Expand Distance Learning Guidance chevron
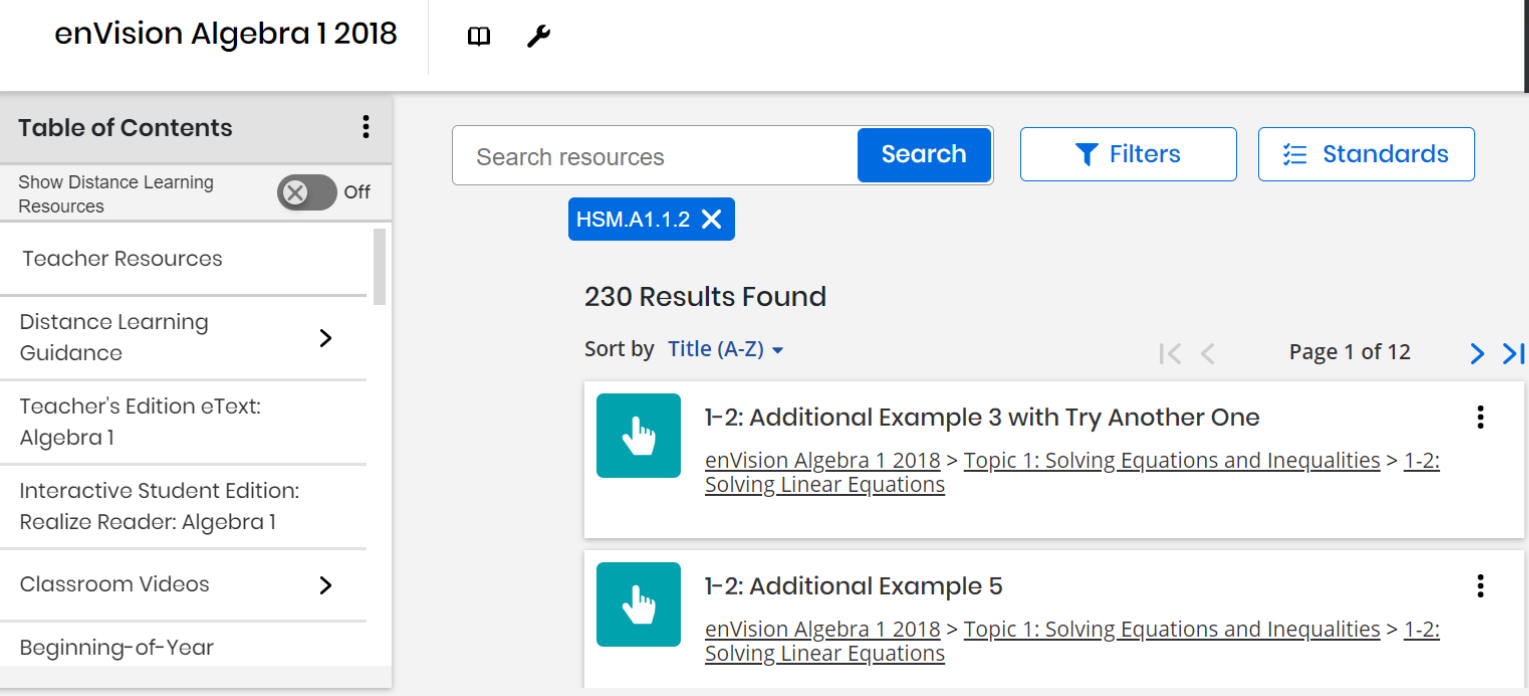Screen dimensions: 1529x696 coord(325,338)
